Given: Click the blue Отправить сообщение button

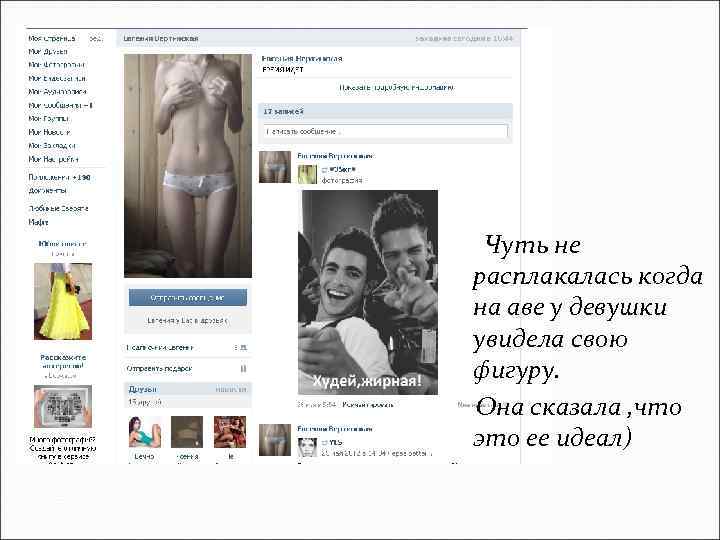Looking at the screenshot, I should point(188,298).
